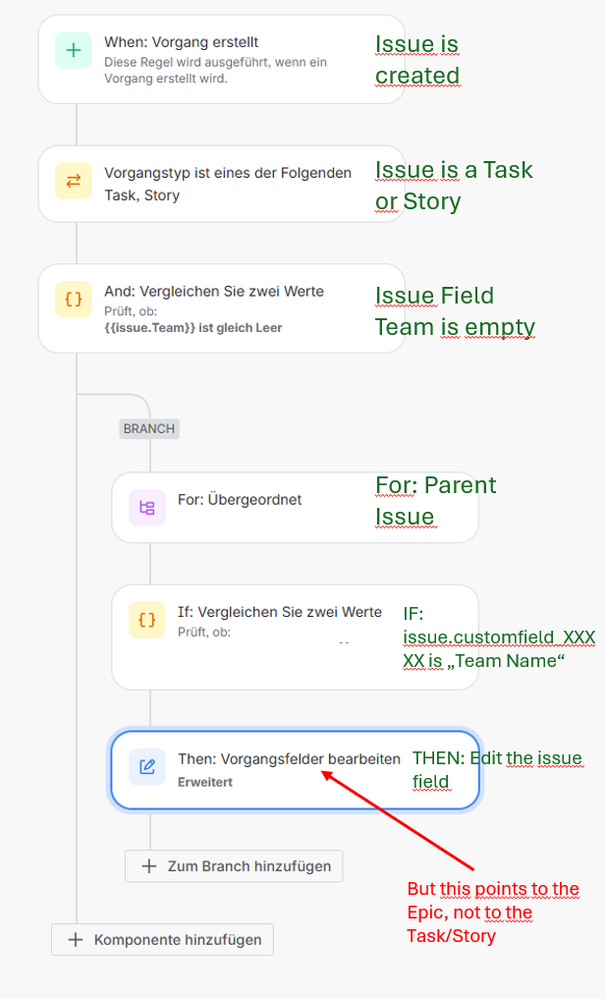Click the braces icon of 'If: Vergleichen Sie zwei Werte'
The width and height of the screenshot is (605, 999).
coord(147,620)
